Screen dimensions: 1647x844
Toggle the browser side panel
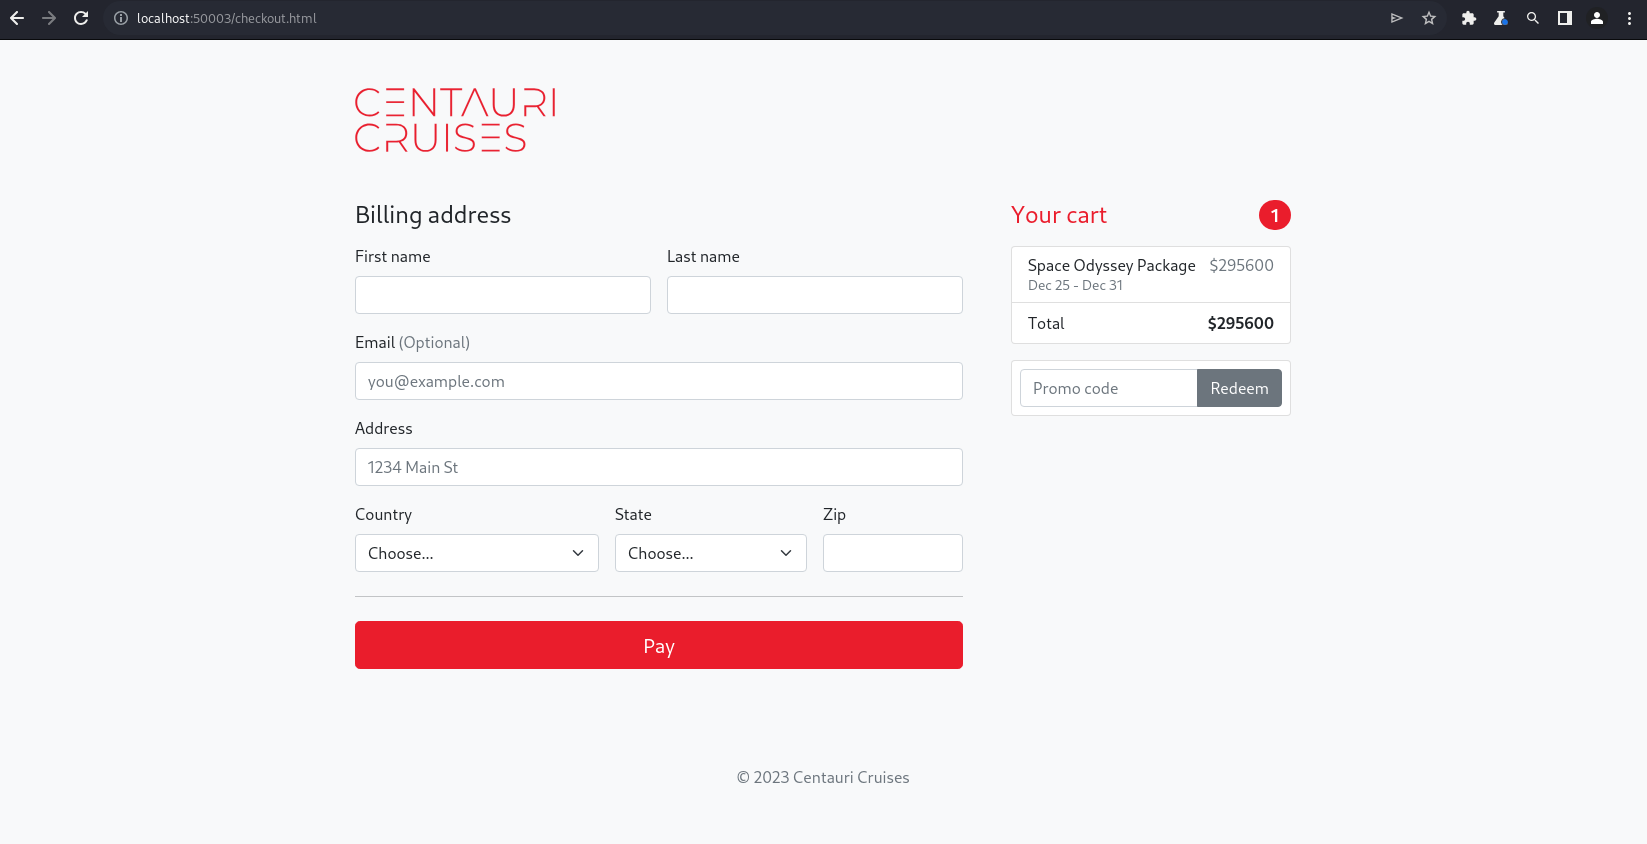click(x=1564, y=18)
